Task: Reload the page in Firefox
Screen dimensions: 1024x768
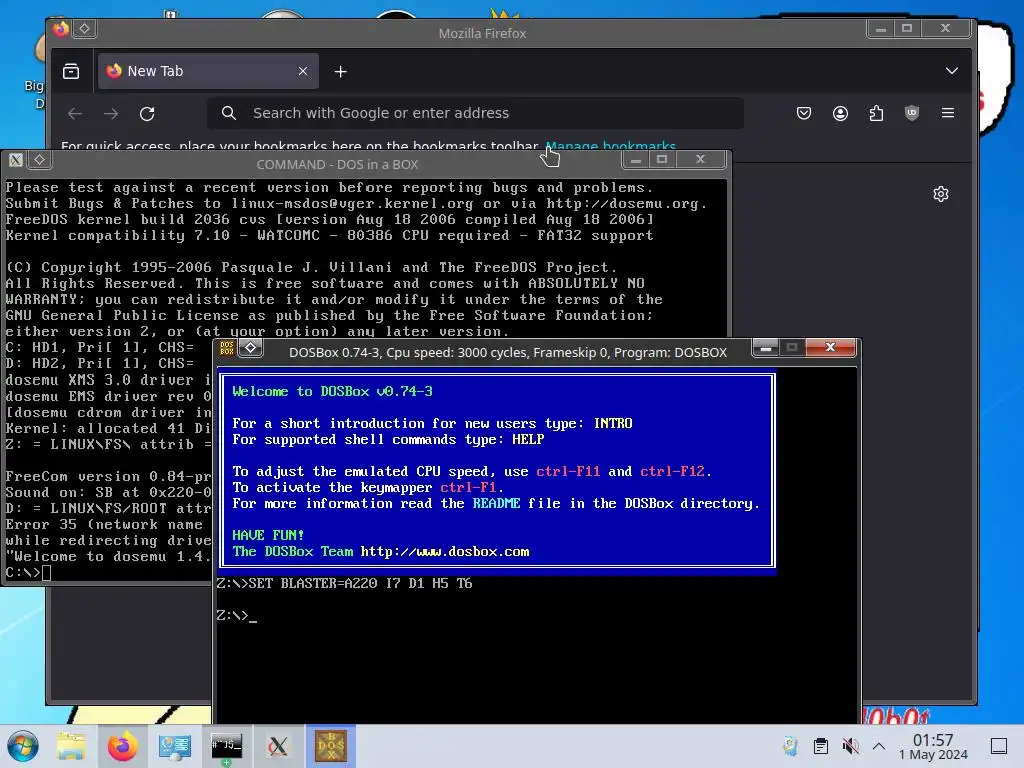Action: (x=147, y=114)
